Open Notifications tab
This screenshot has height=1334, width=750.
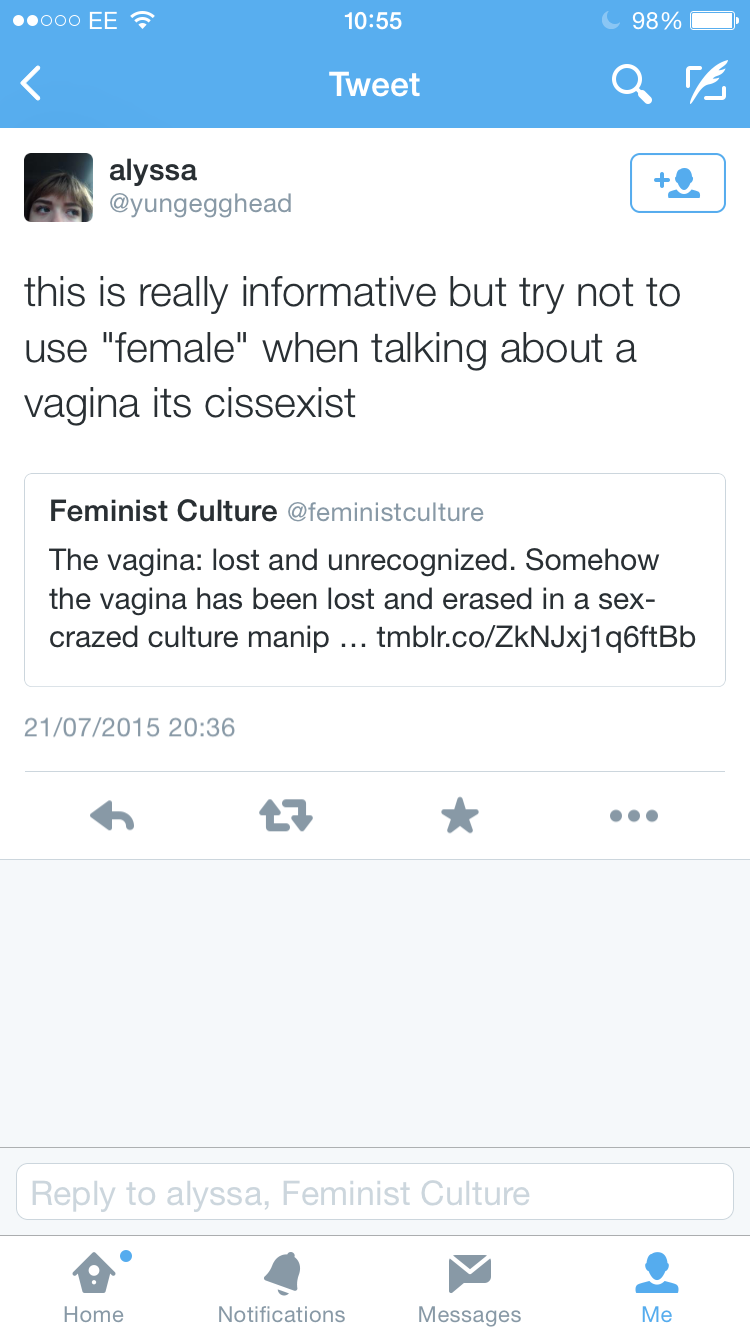[281, 1286]
